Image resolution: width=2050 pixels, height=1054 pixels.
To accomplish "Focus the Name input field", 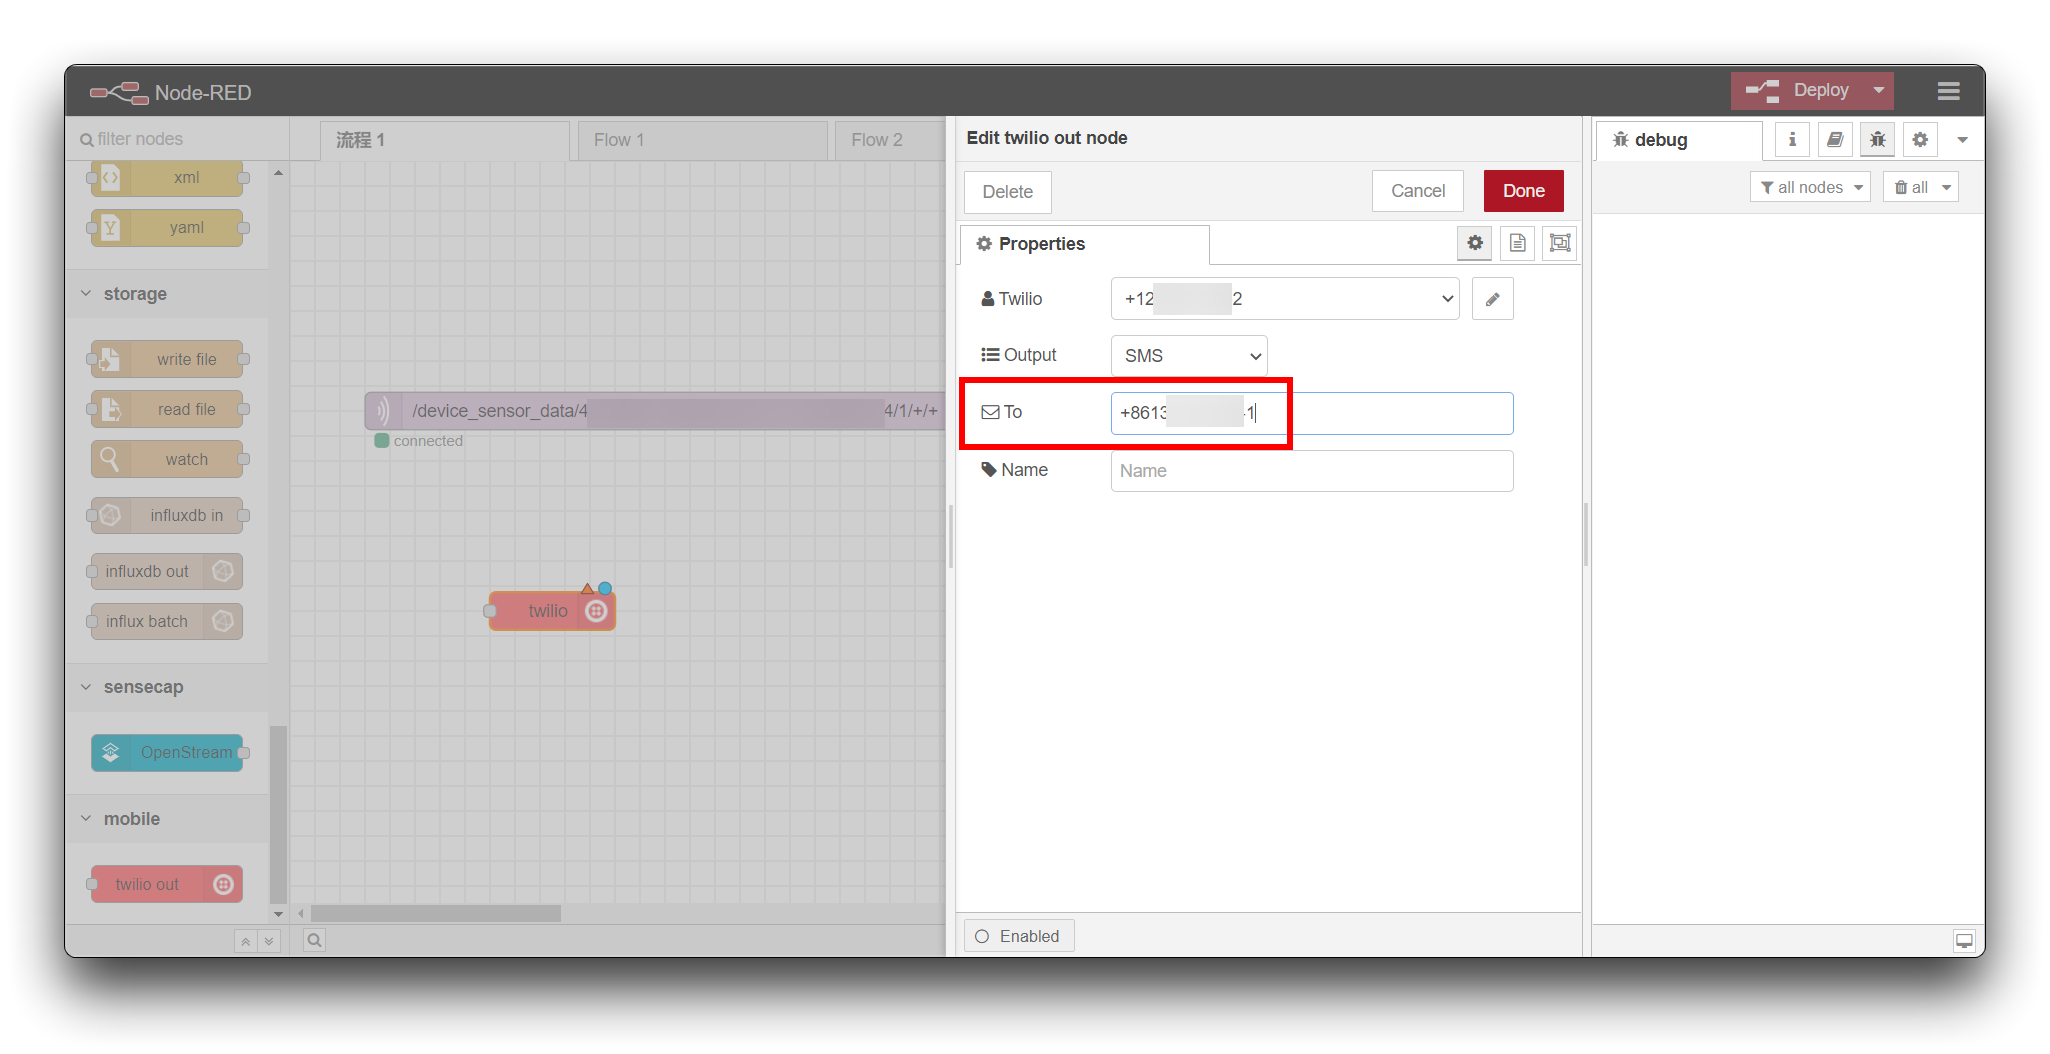I will click(1312, 471).
